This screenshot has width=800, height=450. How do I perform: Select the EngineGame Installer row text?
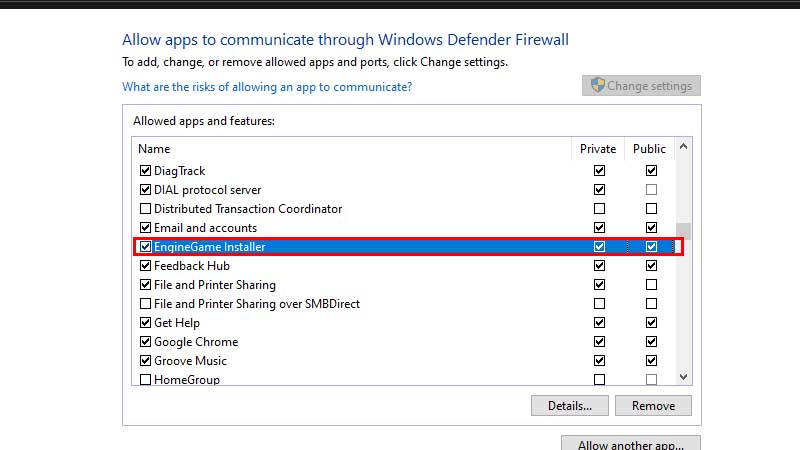[x=210, y=247]
